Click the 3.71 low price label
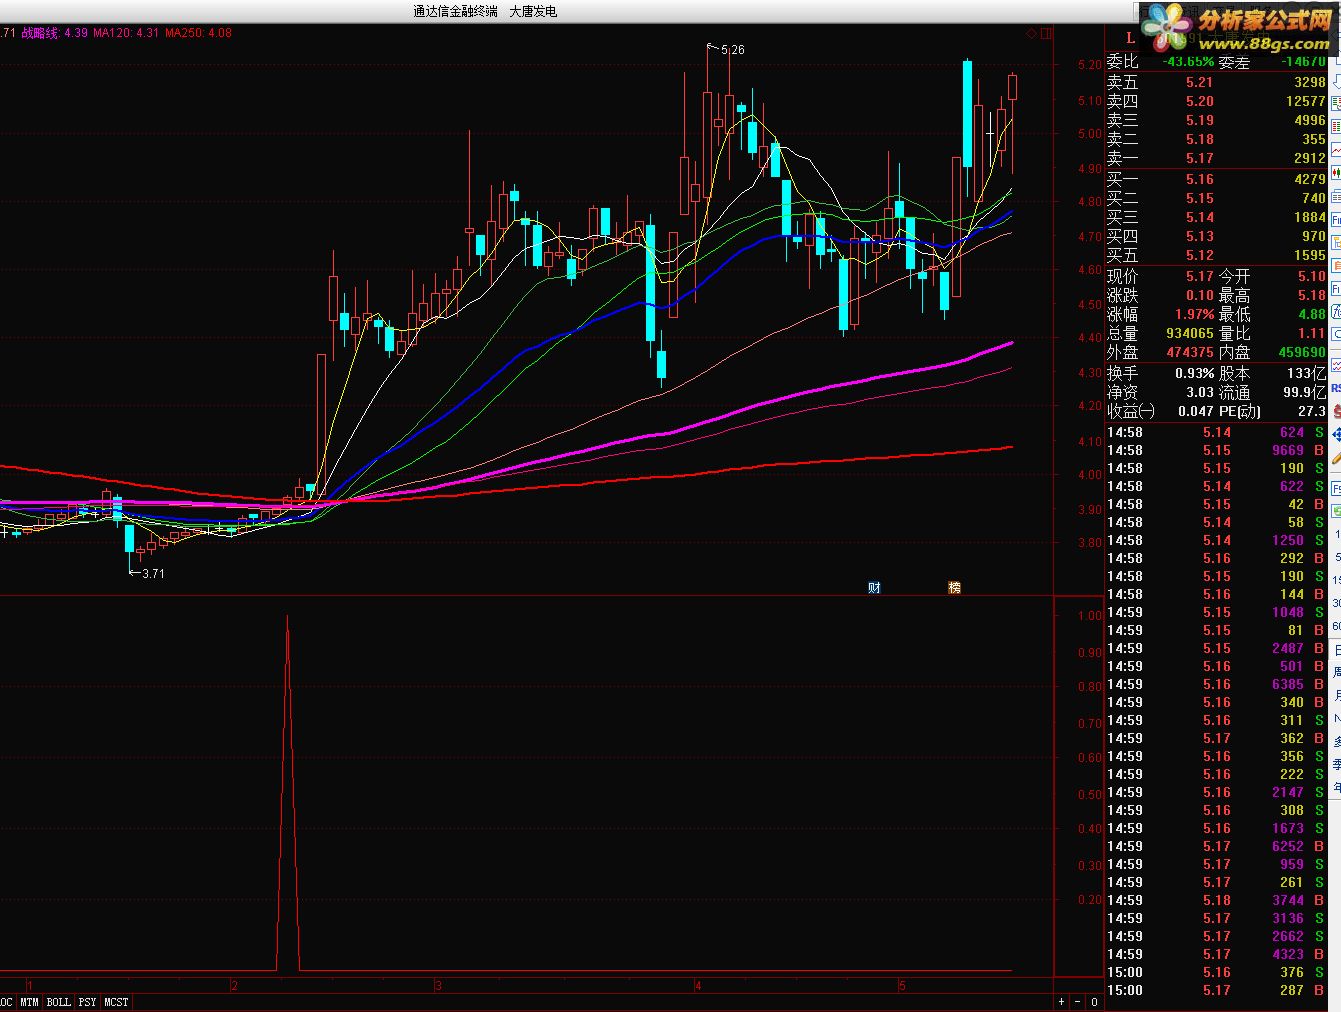Screen dimensions: 1341x1012 click(x=153, y=574)
